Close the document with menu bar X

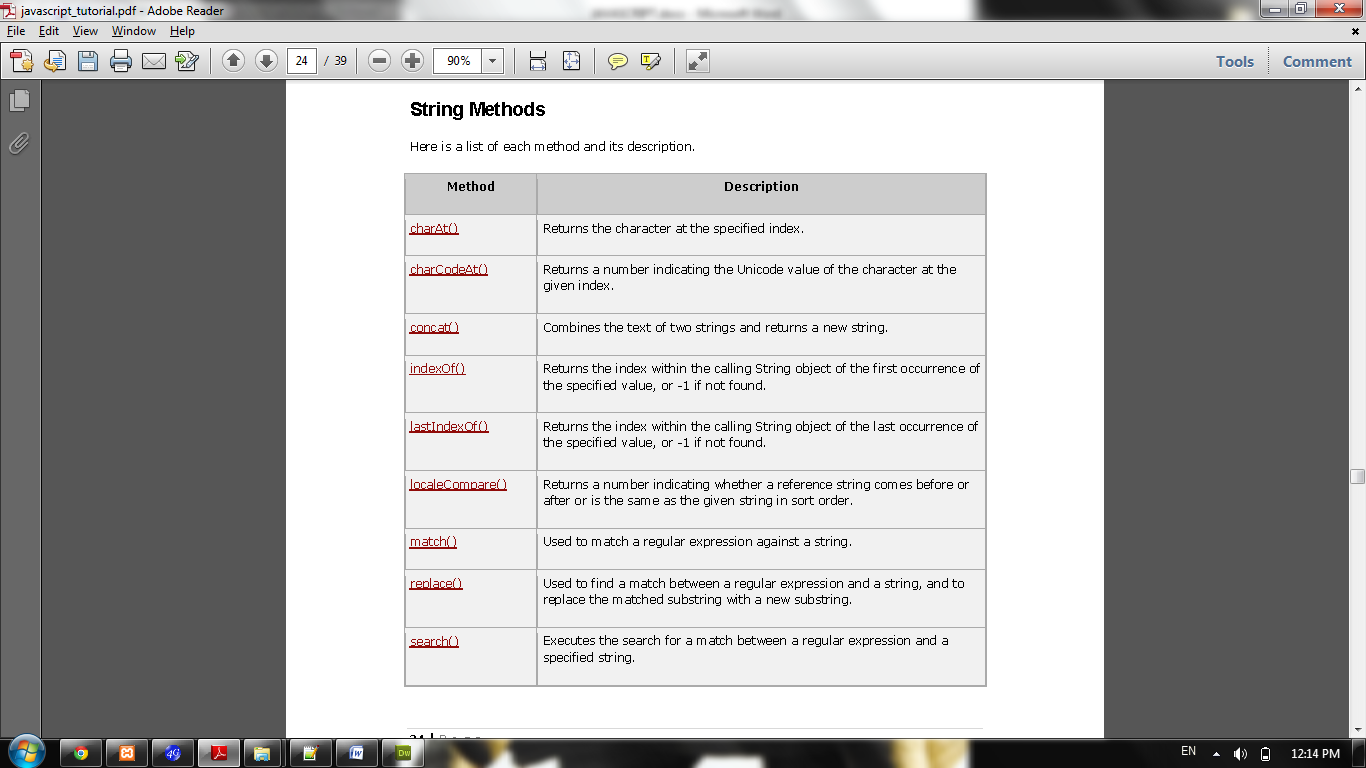click(x=1356, y=32)
